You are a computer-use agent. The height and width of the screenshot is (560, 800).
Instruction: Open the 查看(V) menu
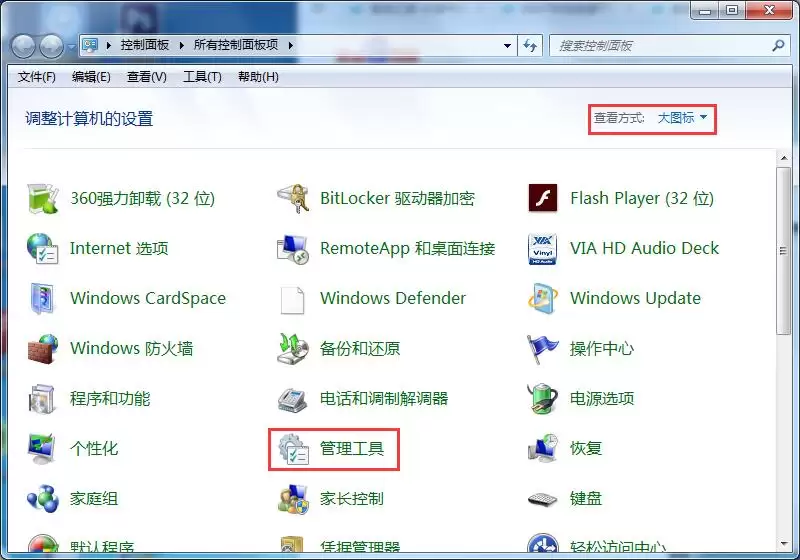pyautogui.click(x=146, y=77)
